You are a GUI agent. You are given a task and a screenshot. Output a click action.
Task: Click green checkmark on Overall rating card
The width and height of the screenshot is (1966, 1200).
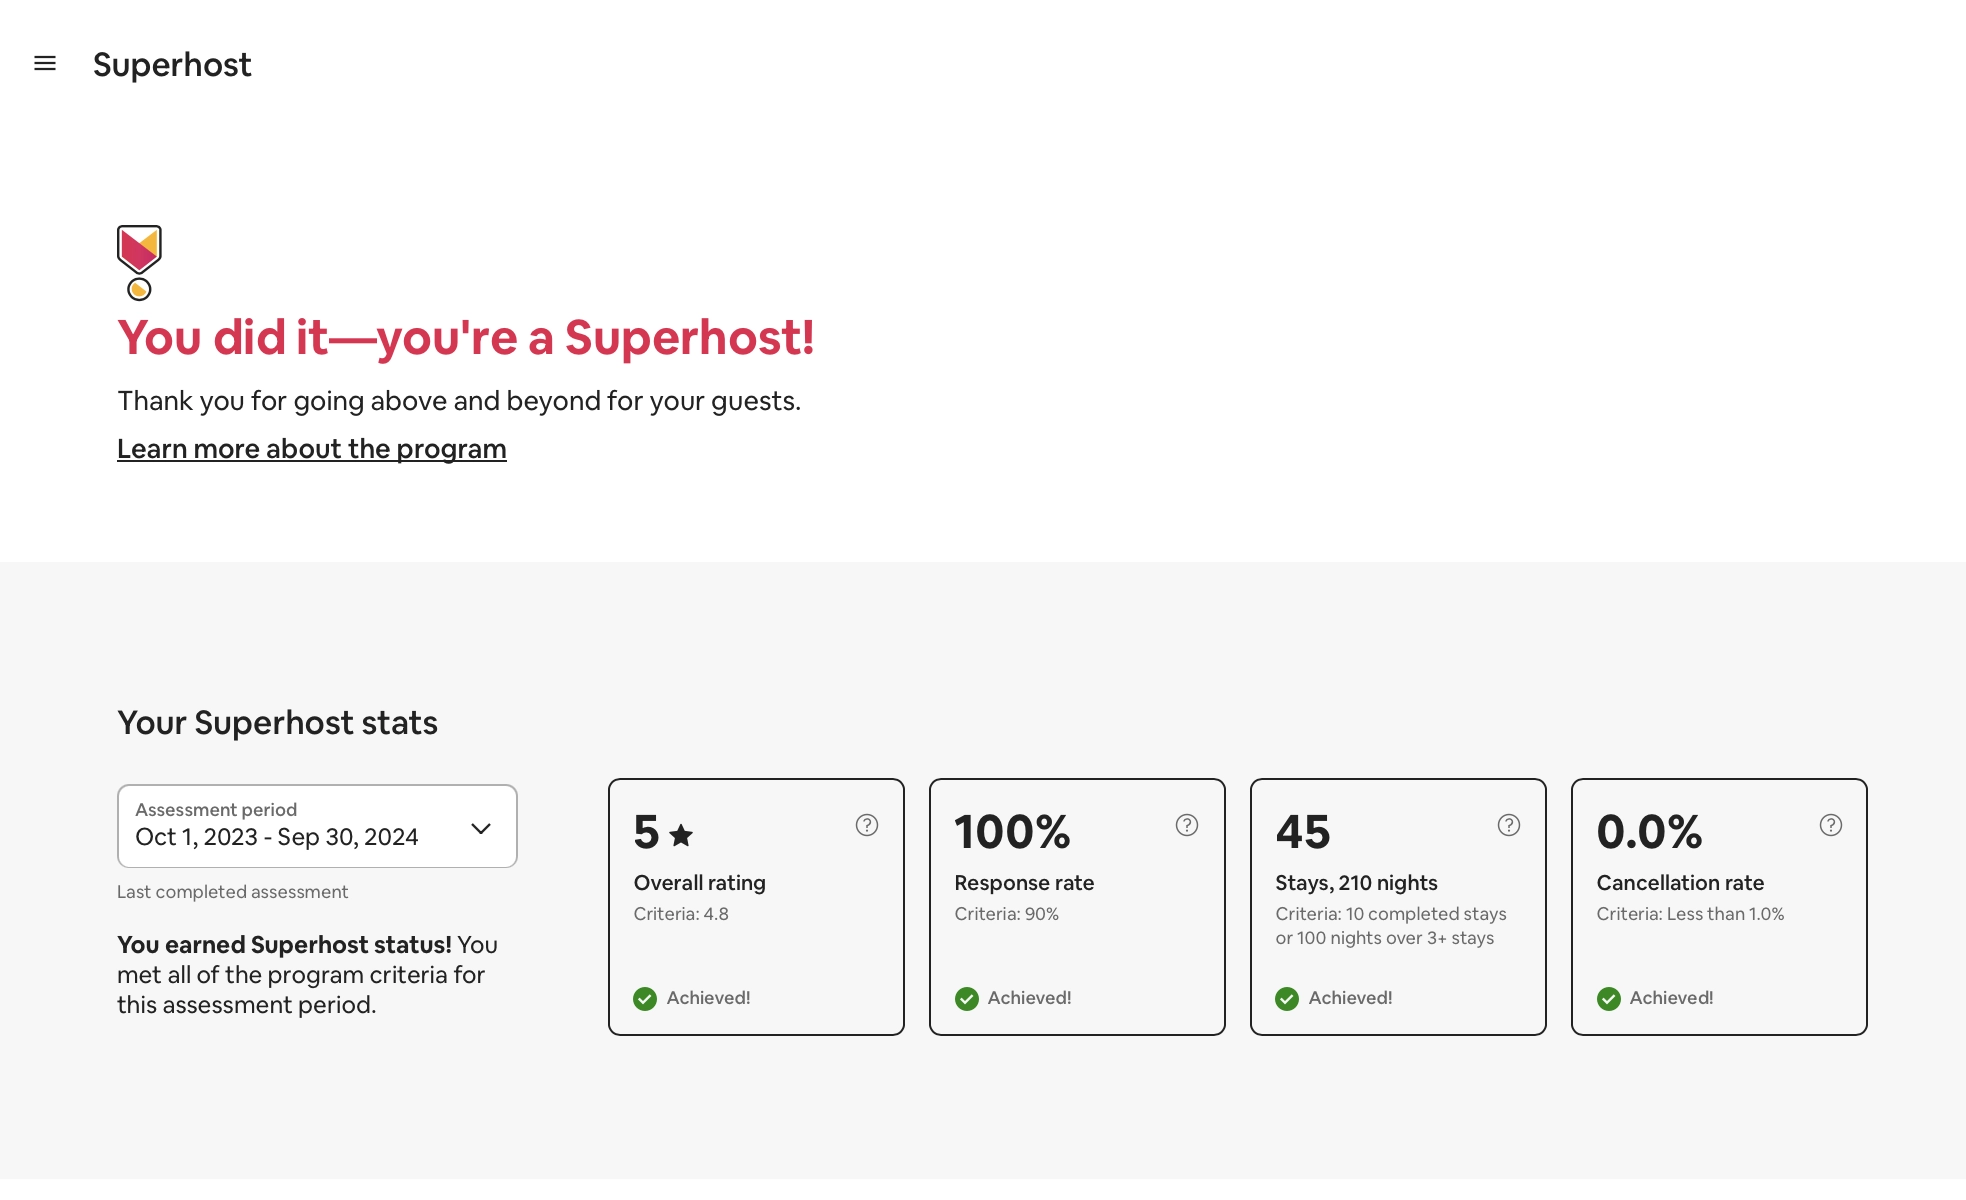645,998
